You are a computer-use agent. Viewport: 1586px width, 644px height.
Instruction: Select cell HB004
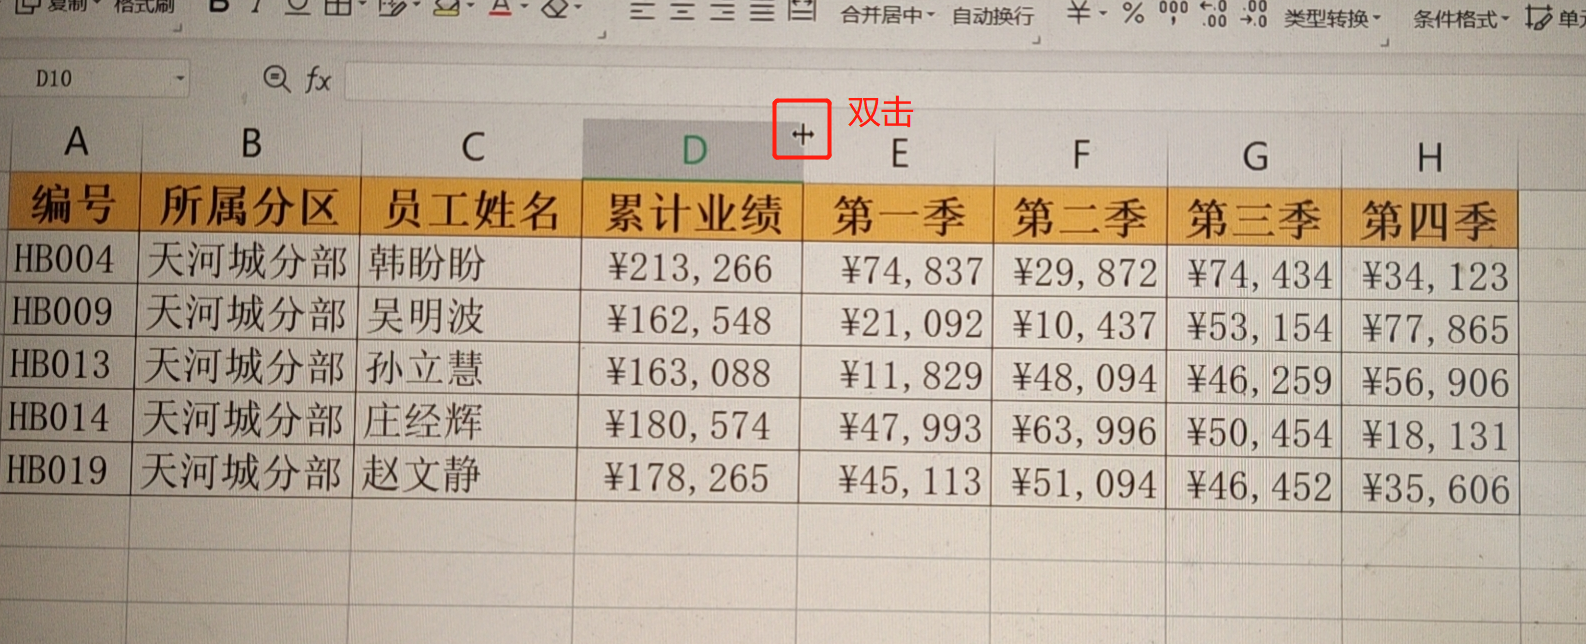pos(72,259)
